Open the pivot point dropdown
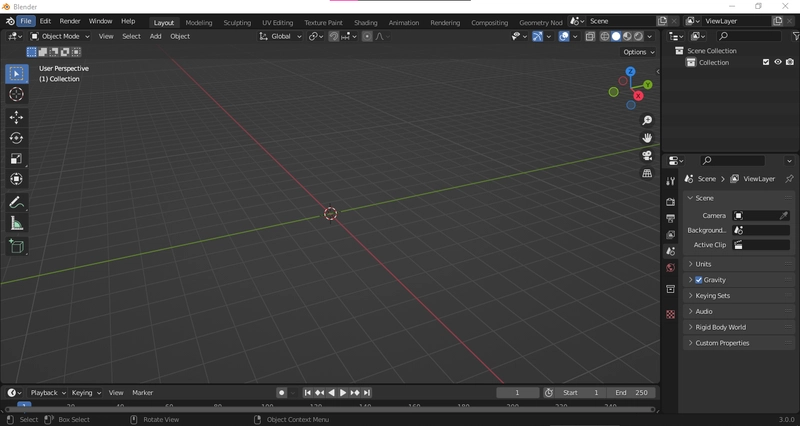Image resolution: width=800 pixels, height=426 pixels. click(316, 36)
